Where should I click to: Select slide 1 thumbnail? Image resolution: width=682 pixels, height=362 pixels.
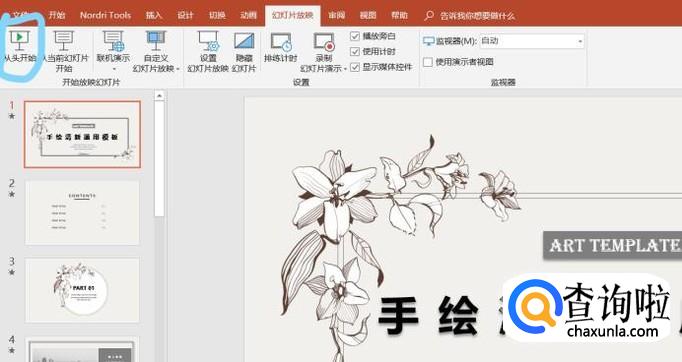click(82, 134)
